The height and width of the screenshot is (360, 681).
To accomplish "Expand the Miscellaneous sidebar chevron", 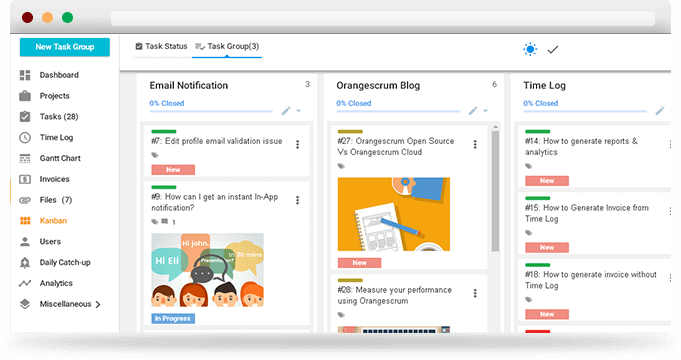I will click(98, 304).
